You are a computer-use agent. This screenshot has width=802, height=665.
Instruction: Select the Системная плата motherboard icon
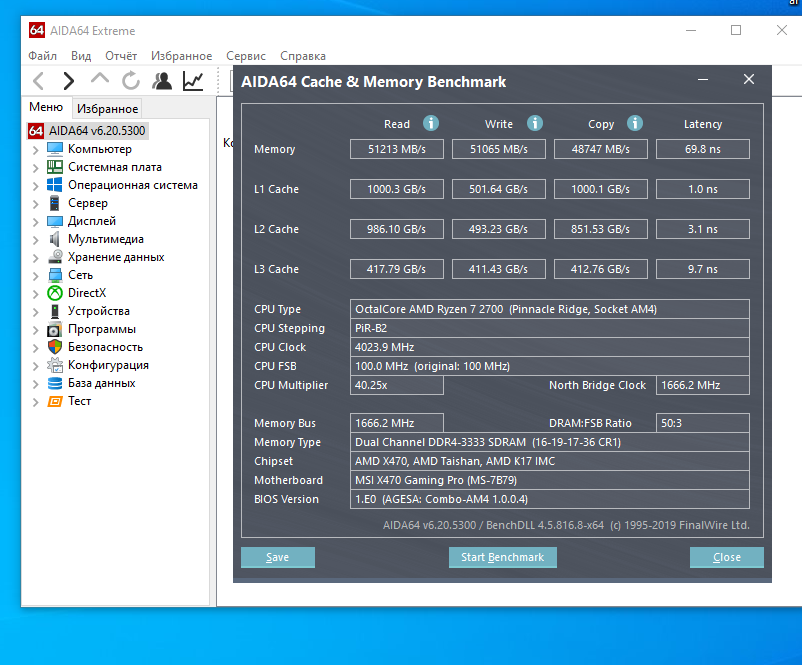pos(55,167)
